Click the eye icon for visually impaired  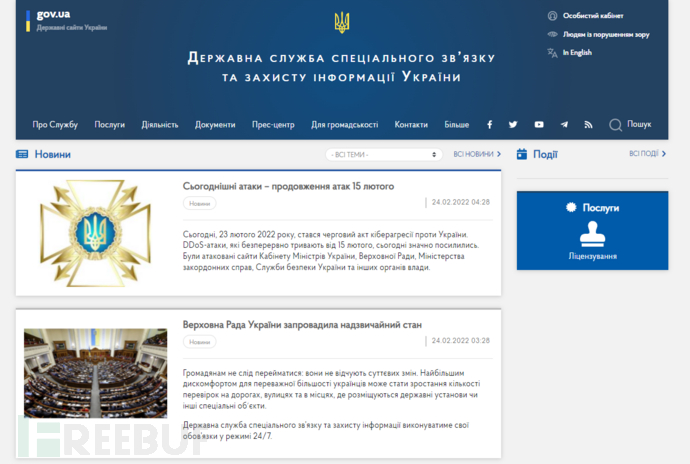[552, 34]
